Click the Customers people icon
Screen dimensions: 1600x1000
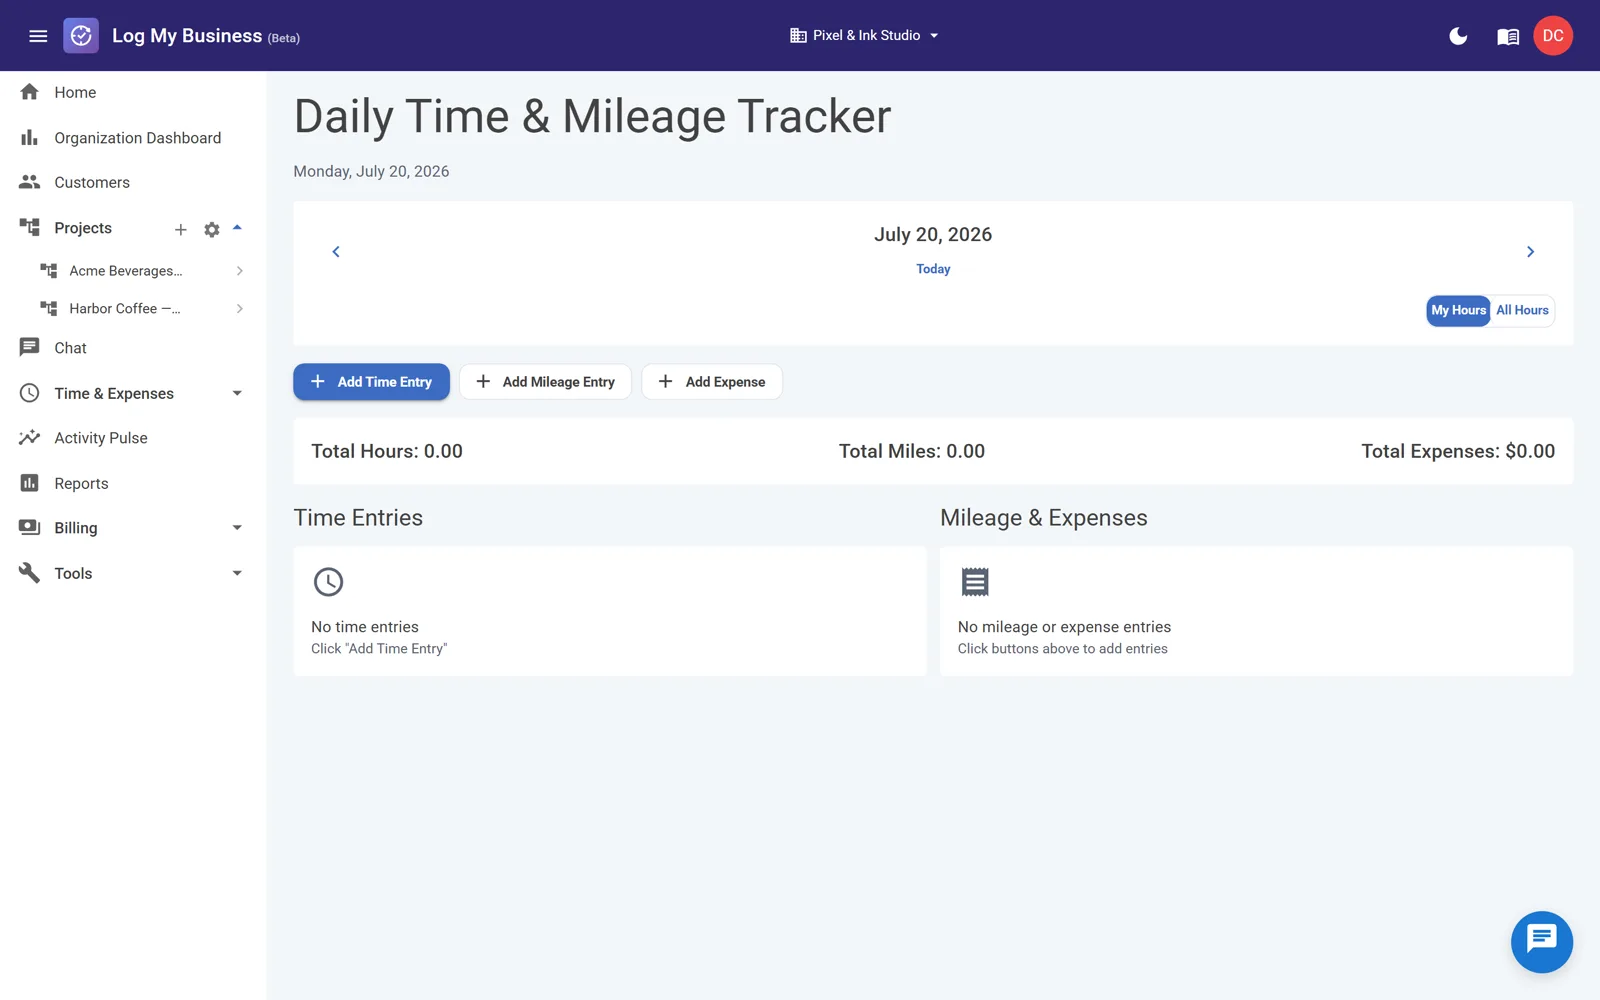click(x=29, y=182)
